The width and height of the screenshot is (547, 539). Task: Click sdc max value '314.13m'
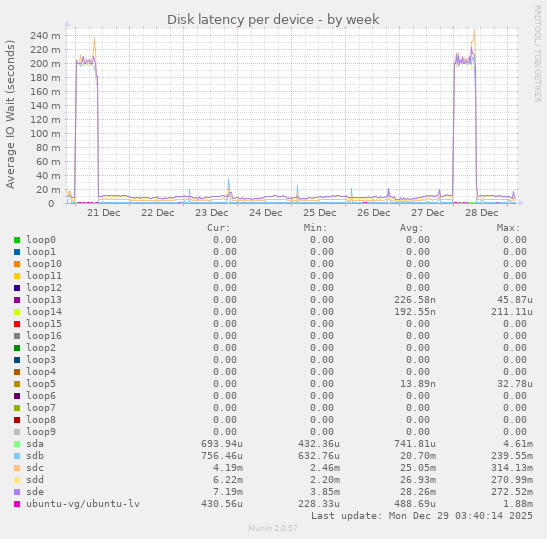512,468
